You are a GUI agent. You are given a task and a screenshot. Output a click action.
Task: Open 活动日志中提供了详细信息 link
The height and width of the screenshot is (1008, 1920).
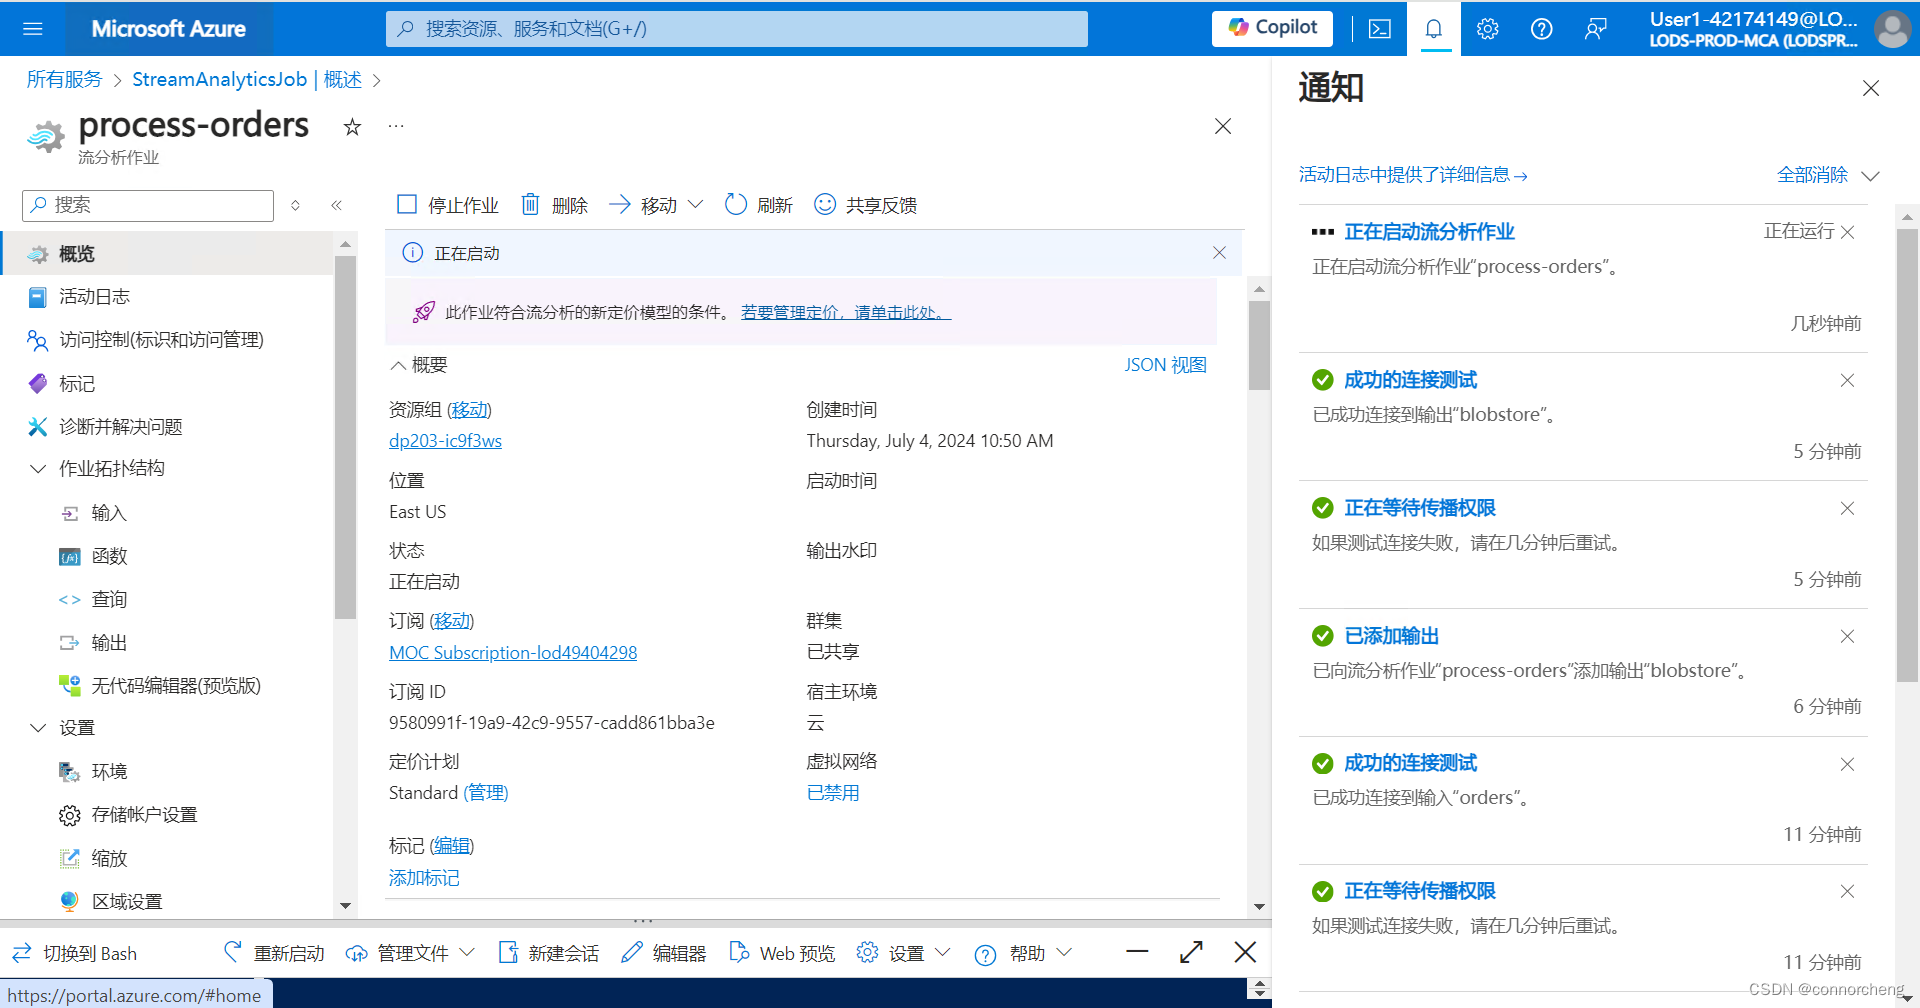(1413, 175)
